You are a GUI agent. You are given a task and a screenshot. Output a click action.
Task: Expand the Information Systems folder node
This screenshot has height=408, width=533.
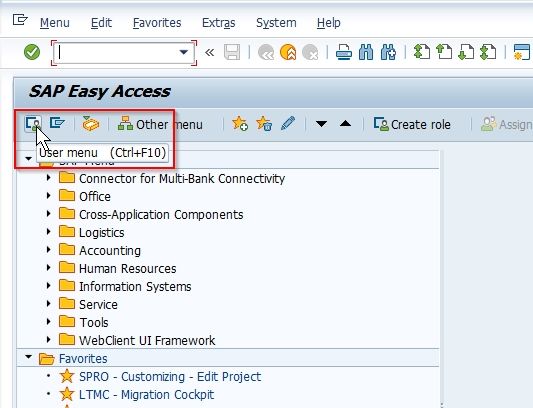[x=49, y=286]
